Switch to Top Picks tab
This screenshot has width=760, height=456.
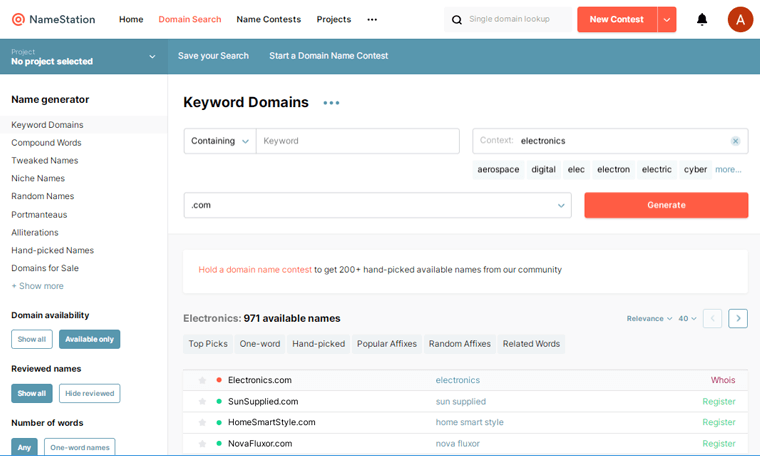208,344
